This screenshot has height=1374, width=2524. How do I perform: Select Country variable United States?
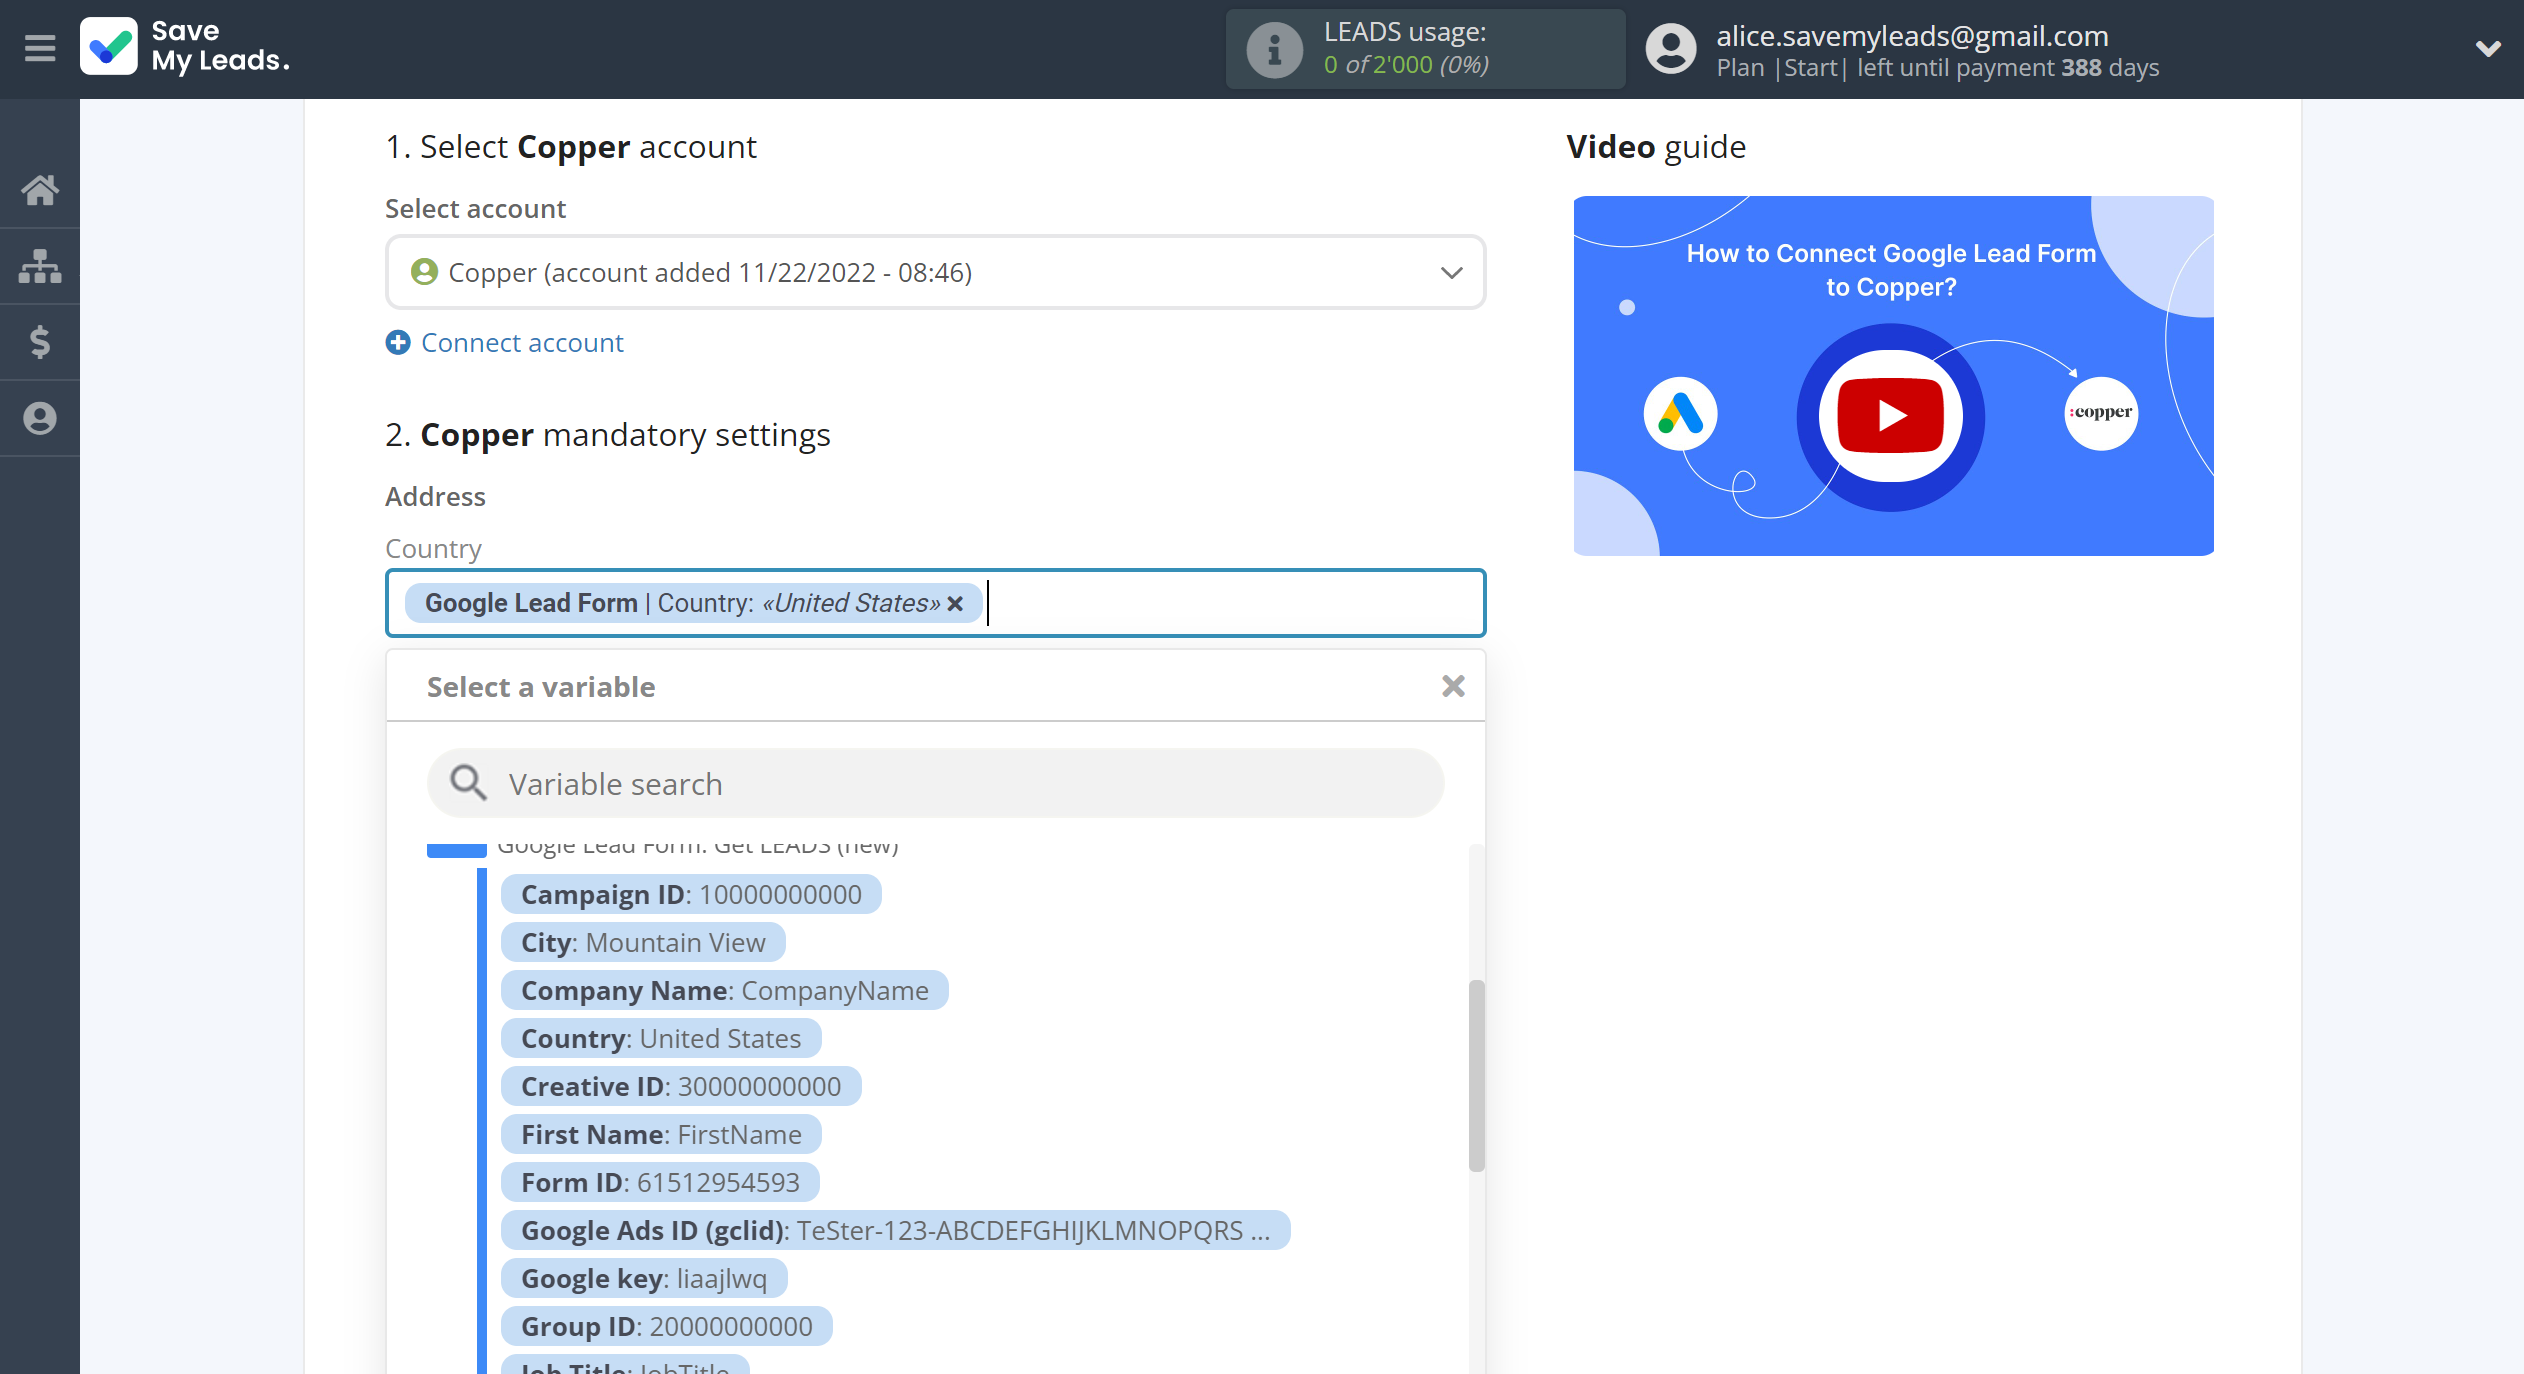click(x=658, y=1037)
